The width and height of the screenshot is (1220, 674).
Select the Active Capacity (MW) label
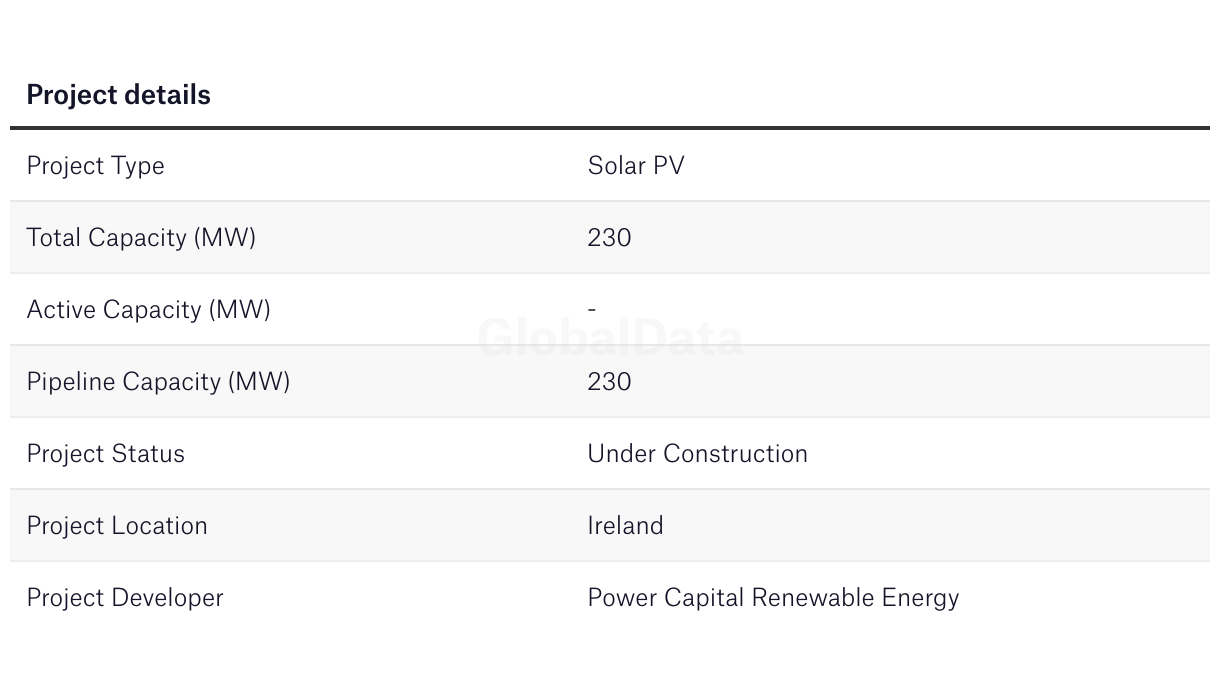pos(148,310)
